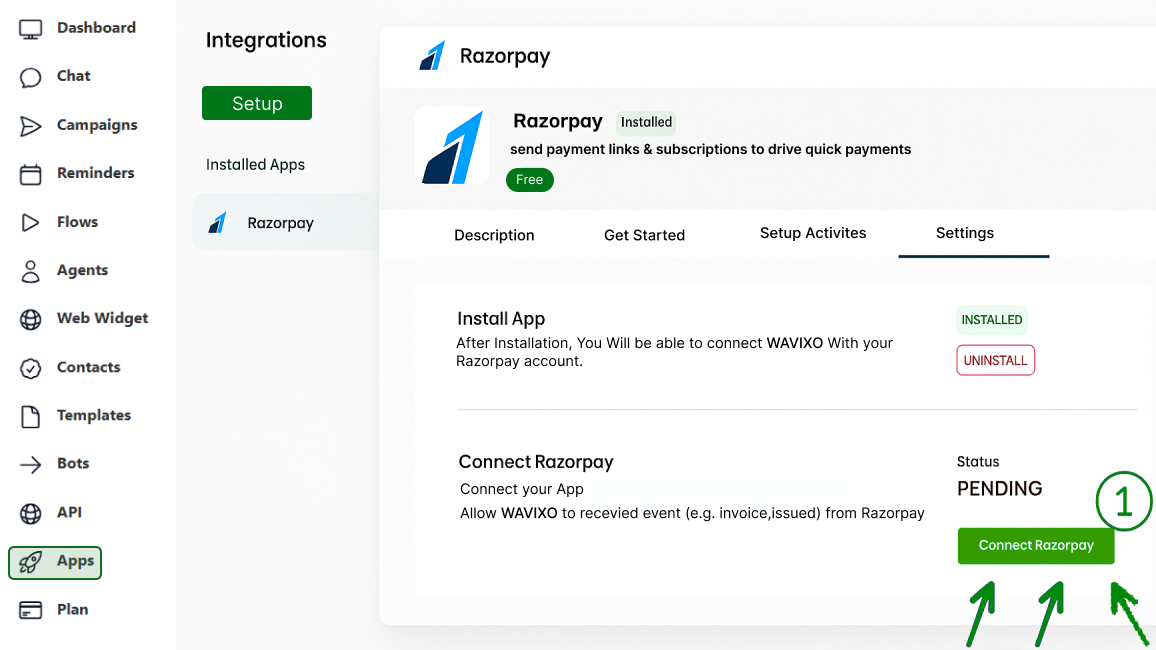The image size is (1156, 650).
Task: Click the Plan card icon
Action: pyautogui.click(x=31, y=610)
